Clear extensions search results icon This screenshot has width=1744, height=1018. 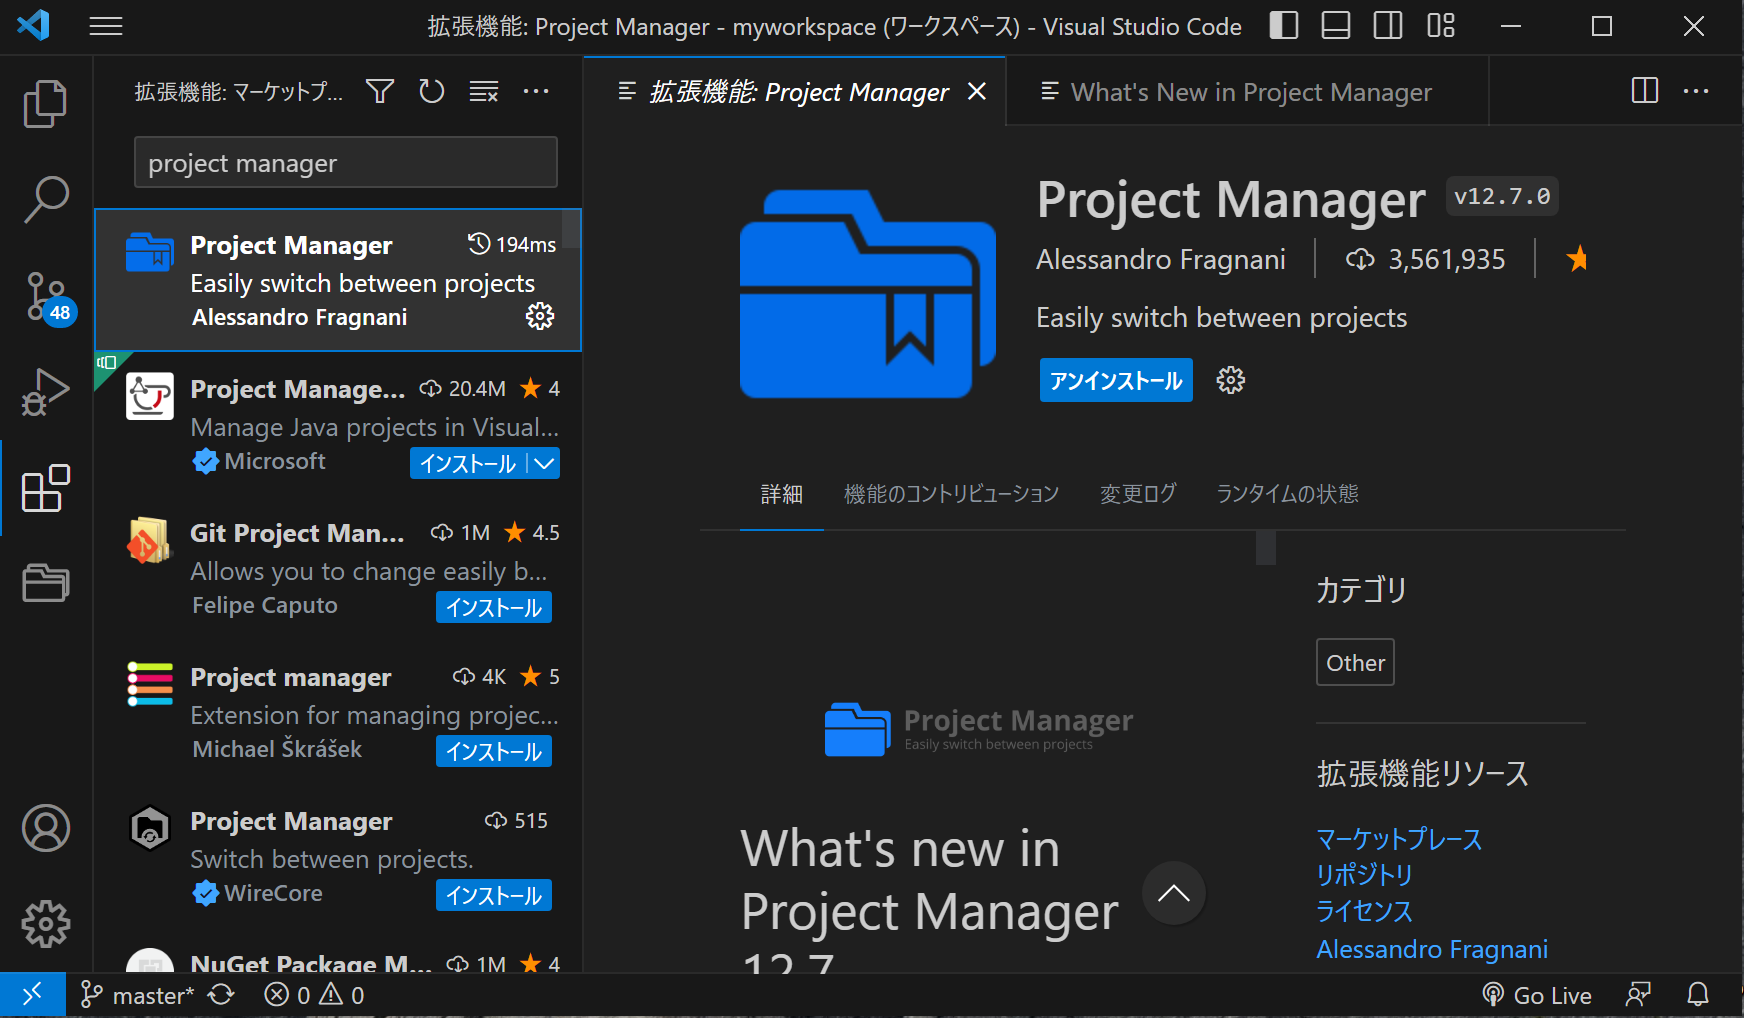tap(484, 92)
